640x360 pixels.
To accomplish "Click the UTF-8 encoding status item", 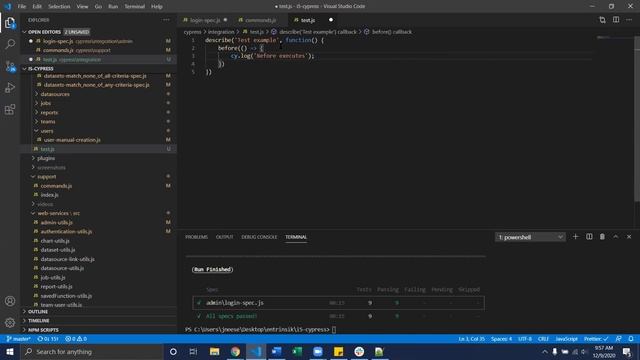I will pos(525,339).
